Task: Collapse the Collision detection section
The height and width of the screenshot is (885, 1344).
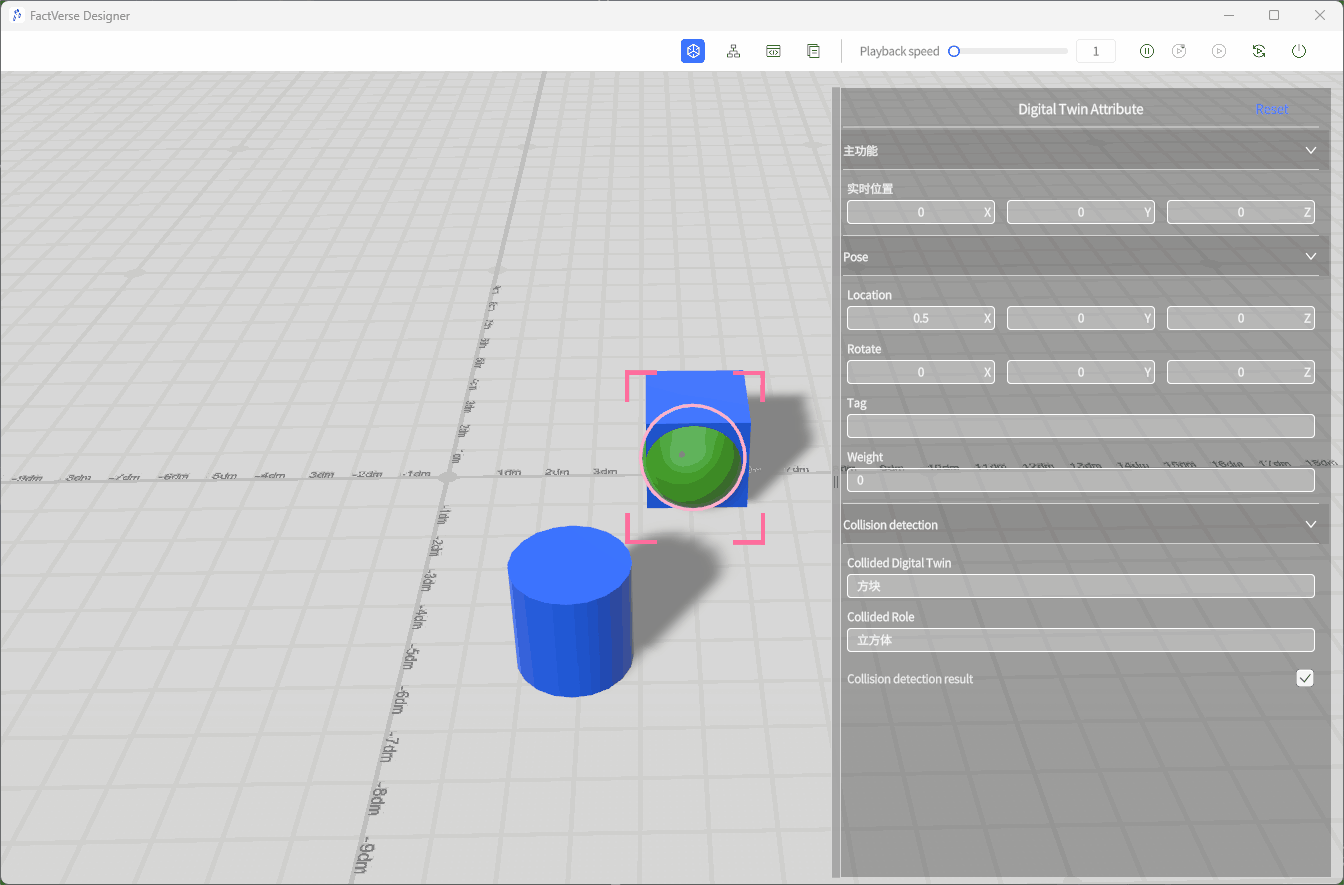Action: coord(1310,524)
